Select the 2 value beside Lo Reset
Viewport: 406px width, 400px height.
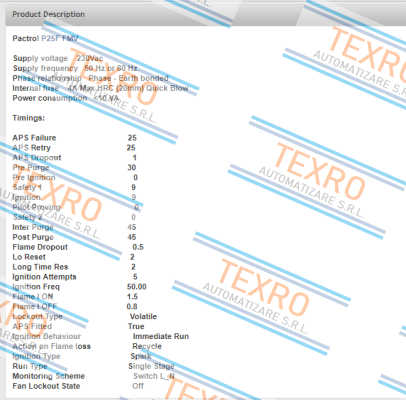[x=132, y=257]
